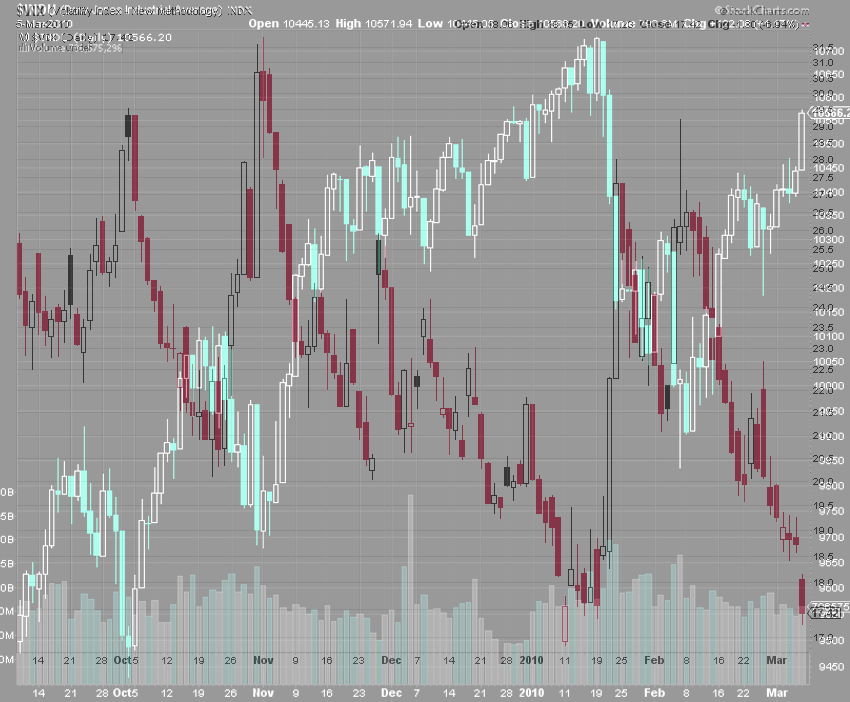850x702 pixels.
Task: Click the 10300 price scale label
Action: point(829,240)
